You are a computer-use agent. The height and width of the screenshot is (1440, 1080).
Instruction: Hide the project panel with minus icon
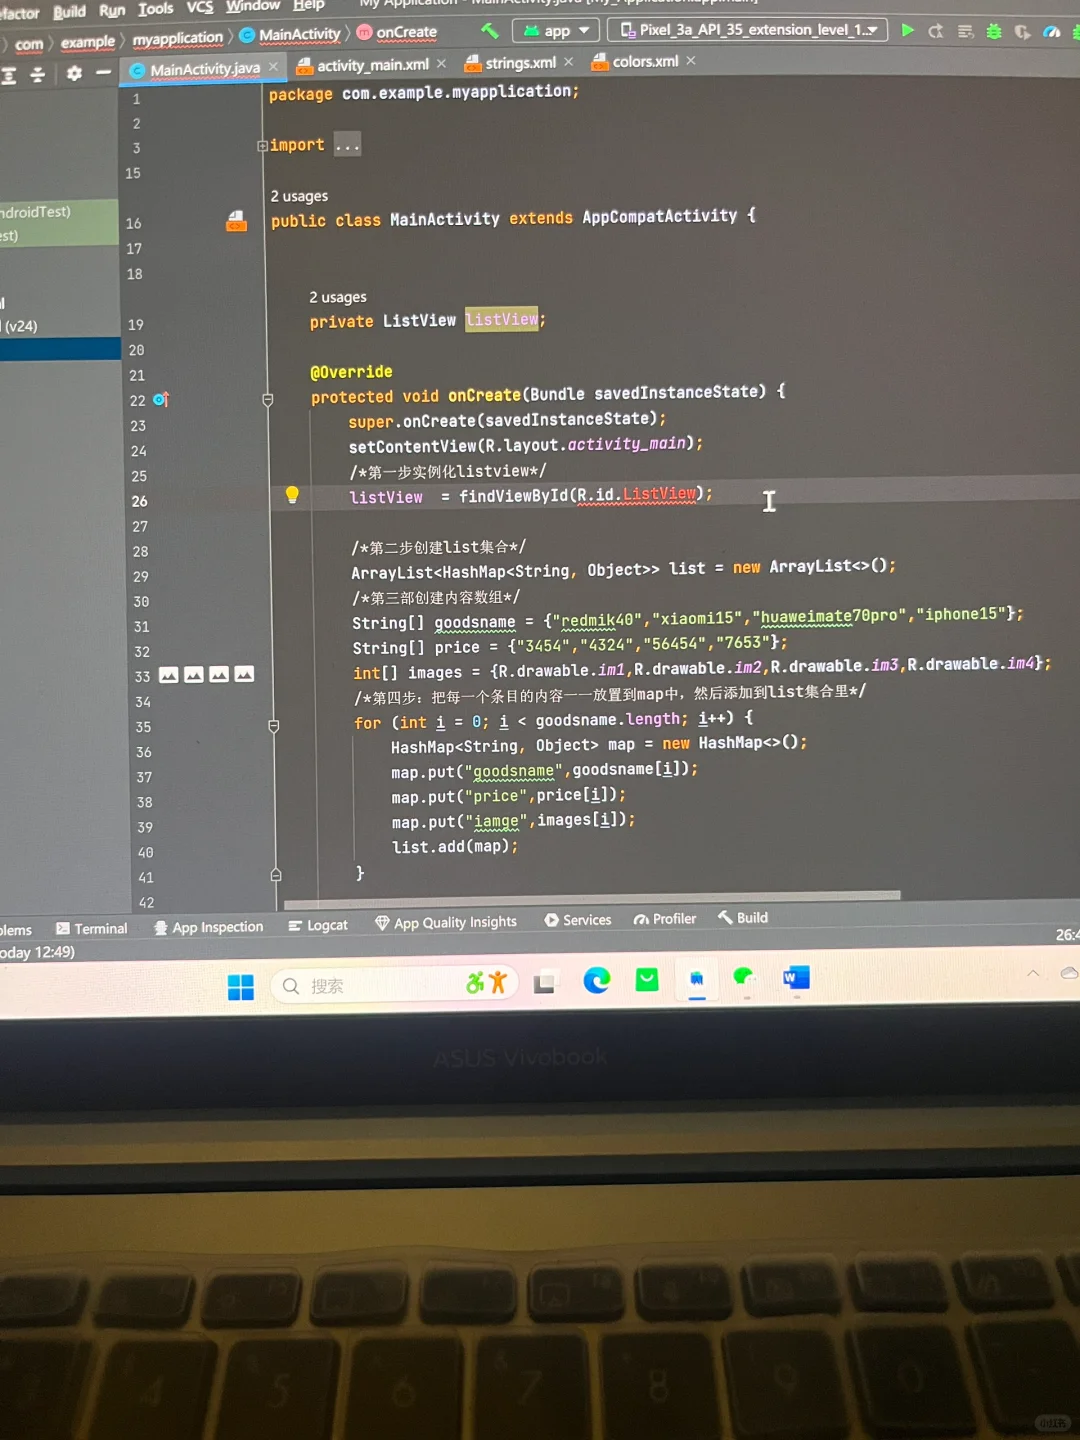103,73
